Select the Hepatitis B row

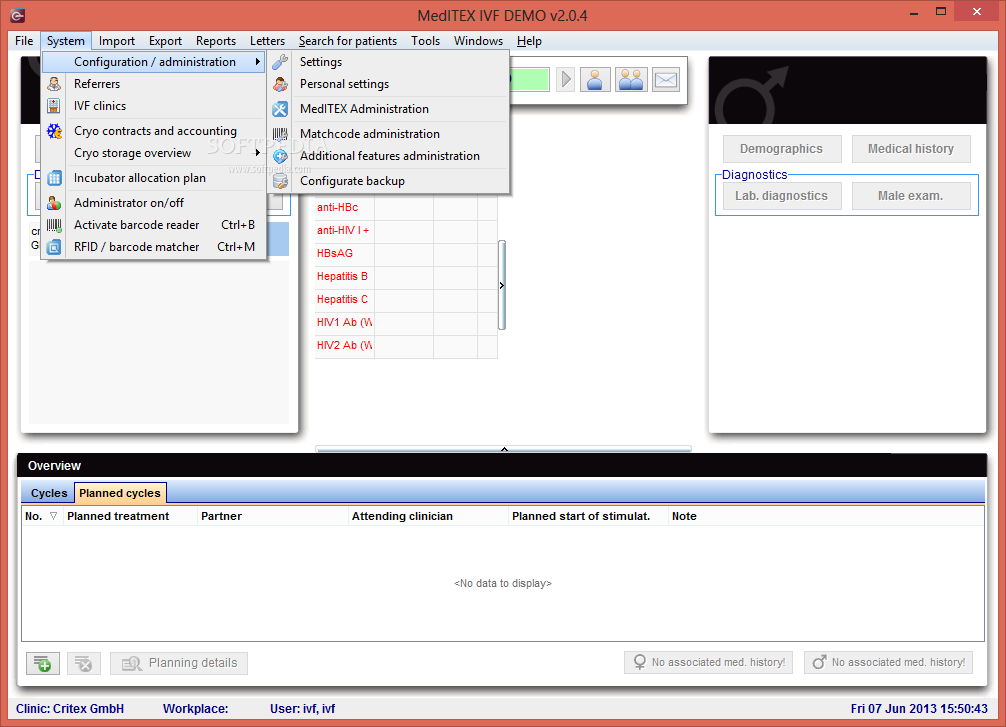(x=406, y=277)
